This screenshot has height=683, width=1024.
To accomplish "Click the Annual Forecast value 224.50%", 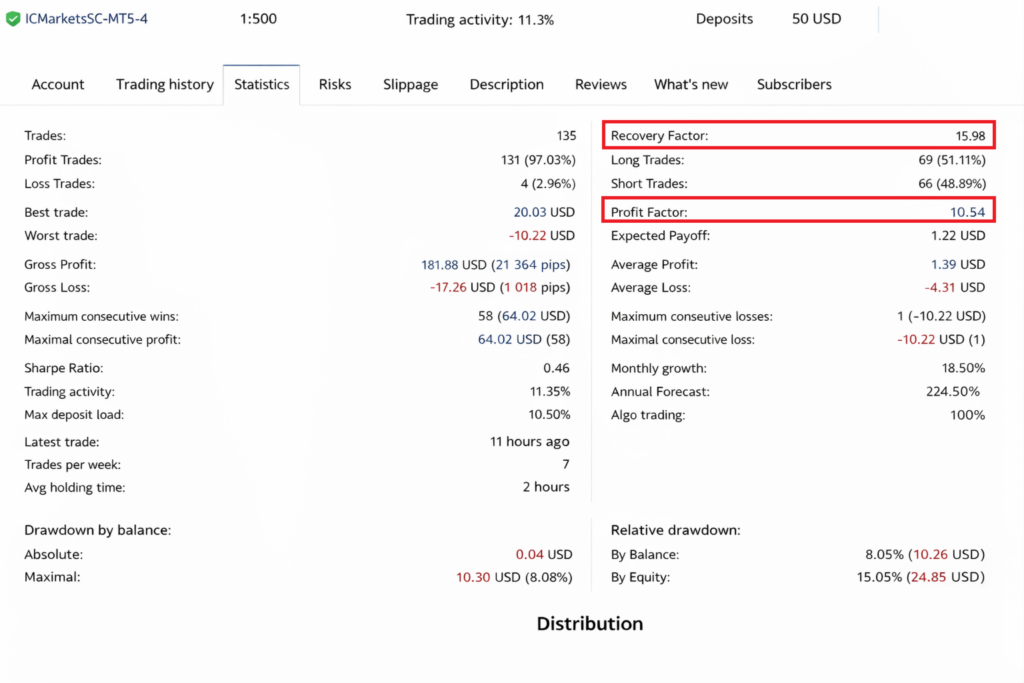I will 952,391.
